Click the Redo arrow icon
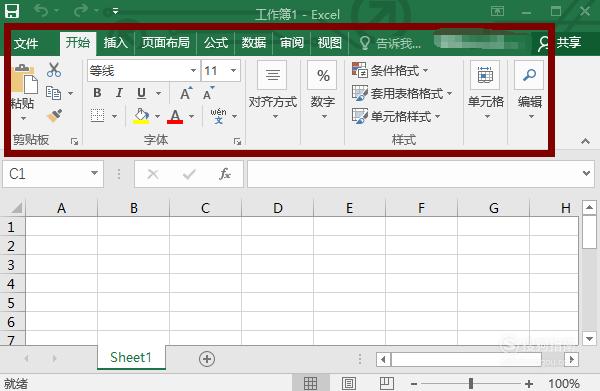Image resolution: width=600 pixels, height=391 pixels. pos(81,11)
